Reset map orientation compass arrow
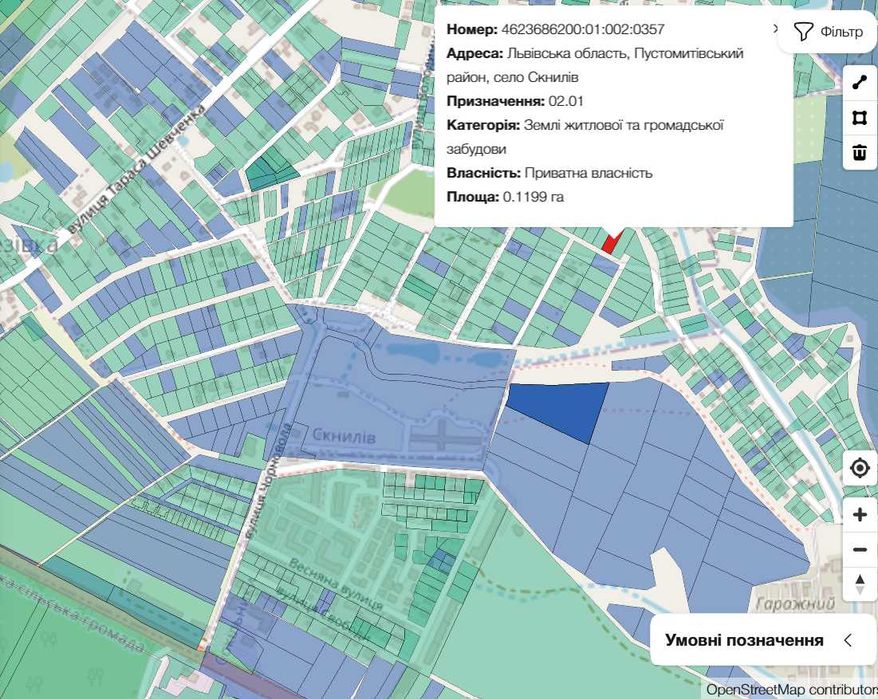 coord(860,584)
